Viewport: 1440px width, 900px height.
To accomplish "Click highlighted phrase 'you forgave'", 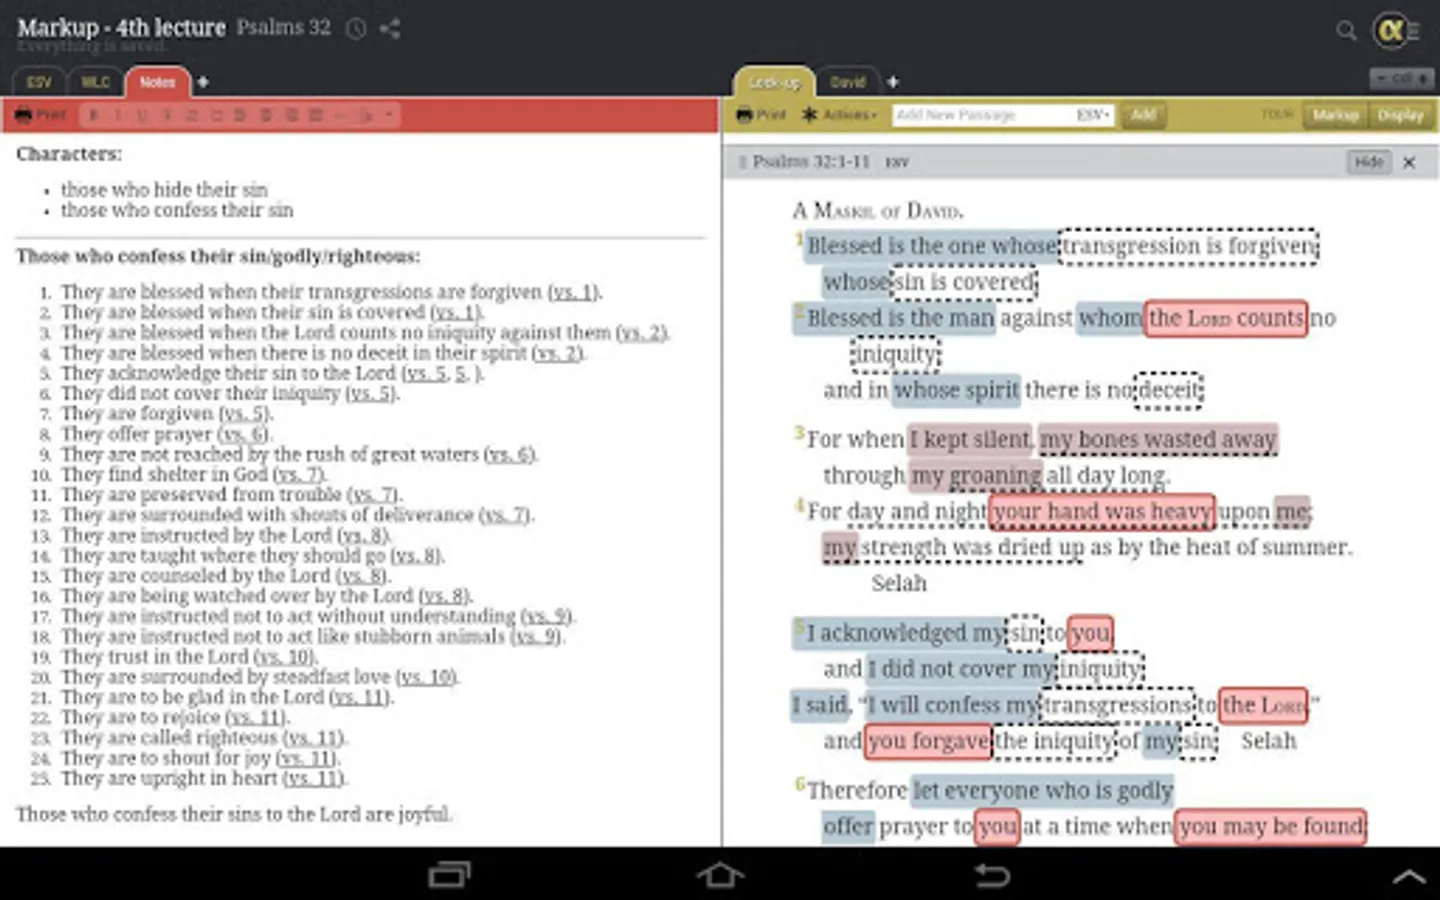I will [x=928, y=741].
